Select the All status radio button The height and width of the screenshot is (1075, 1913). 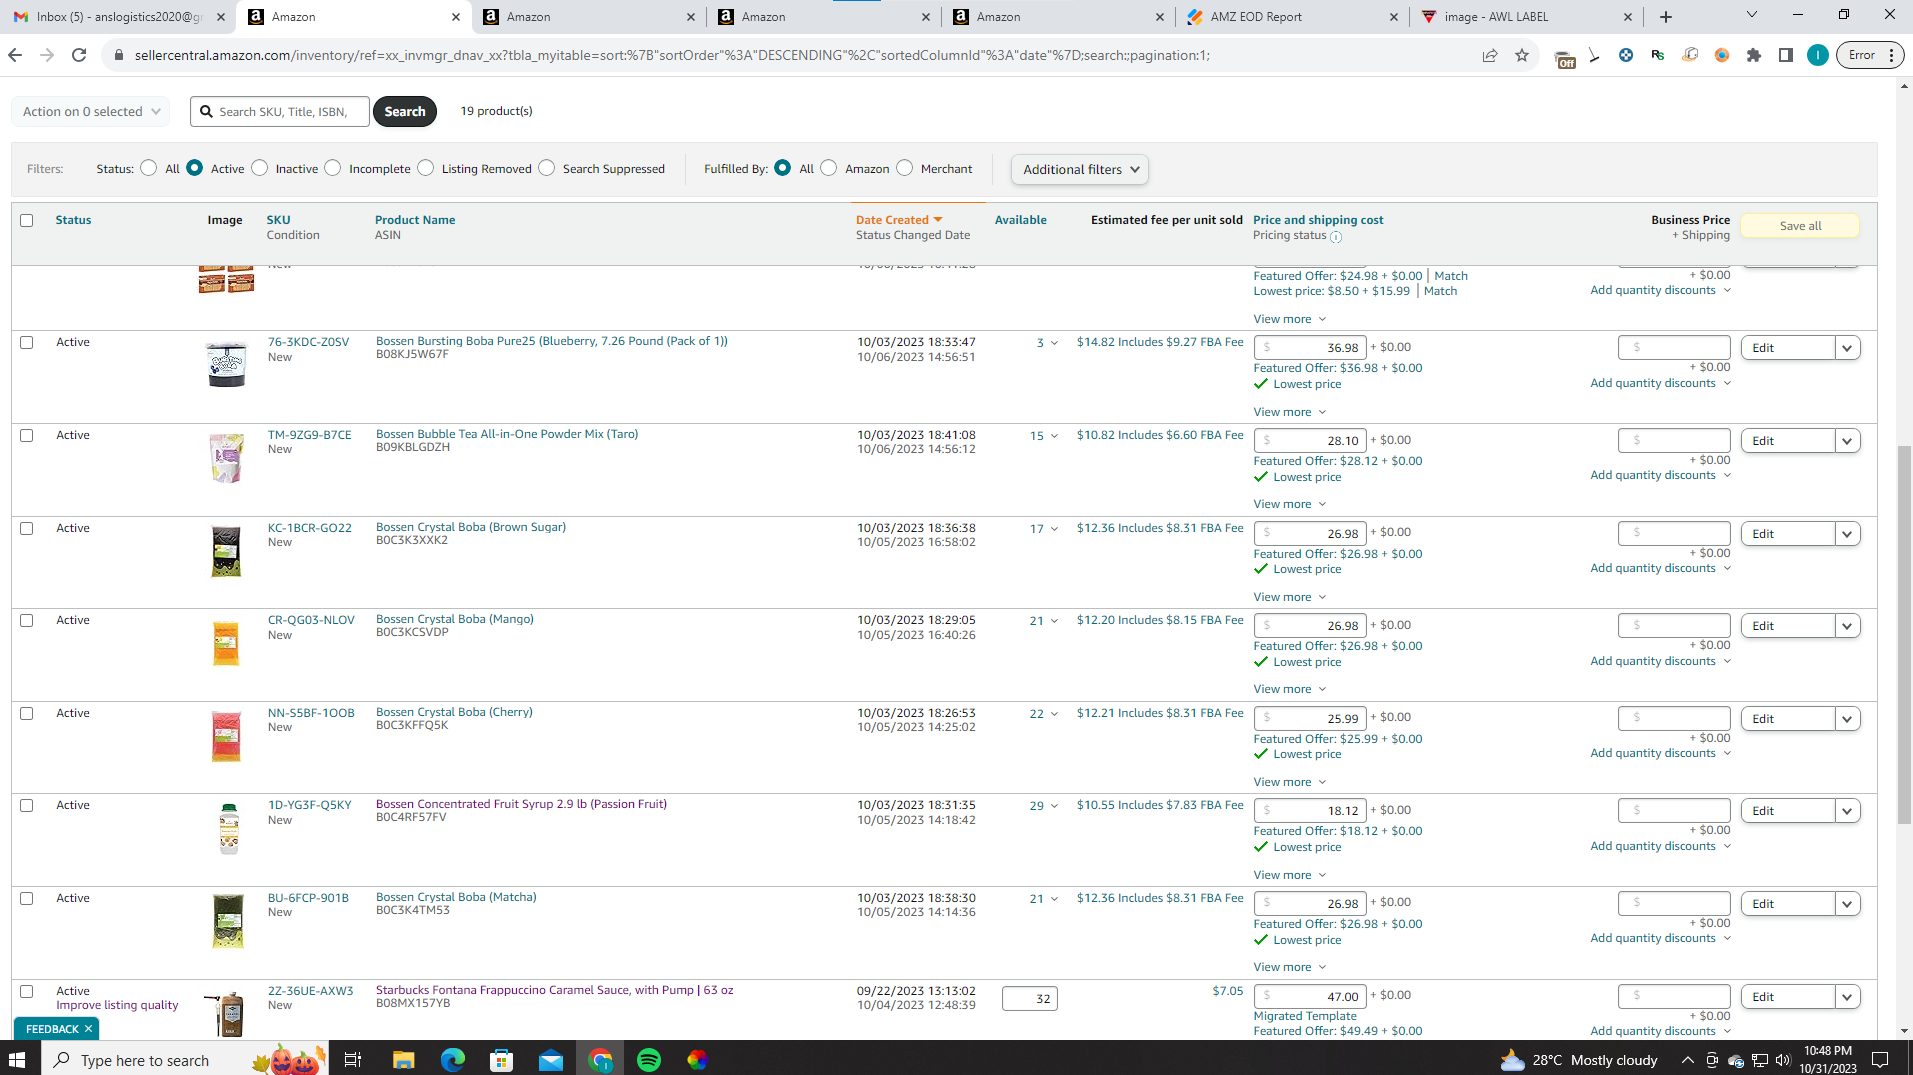tap(149, 168)
